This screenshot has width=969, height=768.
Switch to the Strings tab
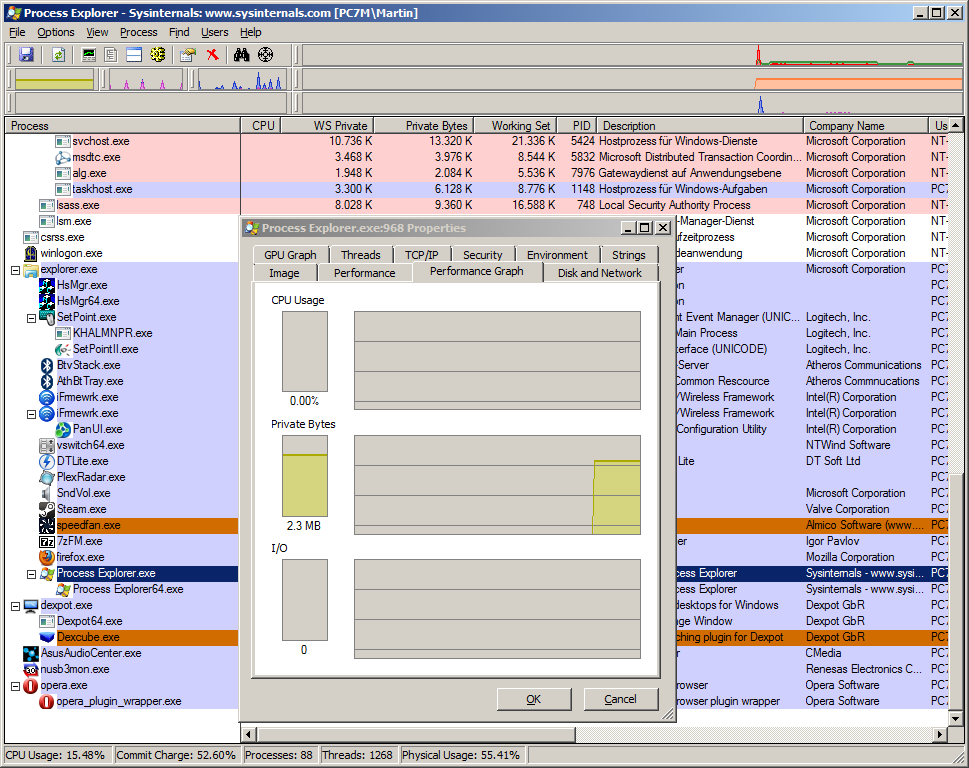point(628,255)
